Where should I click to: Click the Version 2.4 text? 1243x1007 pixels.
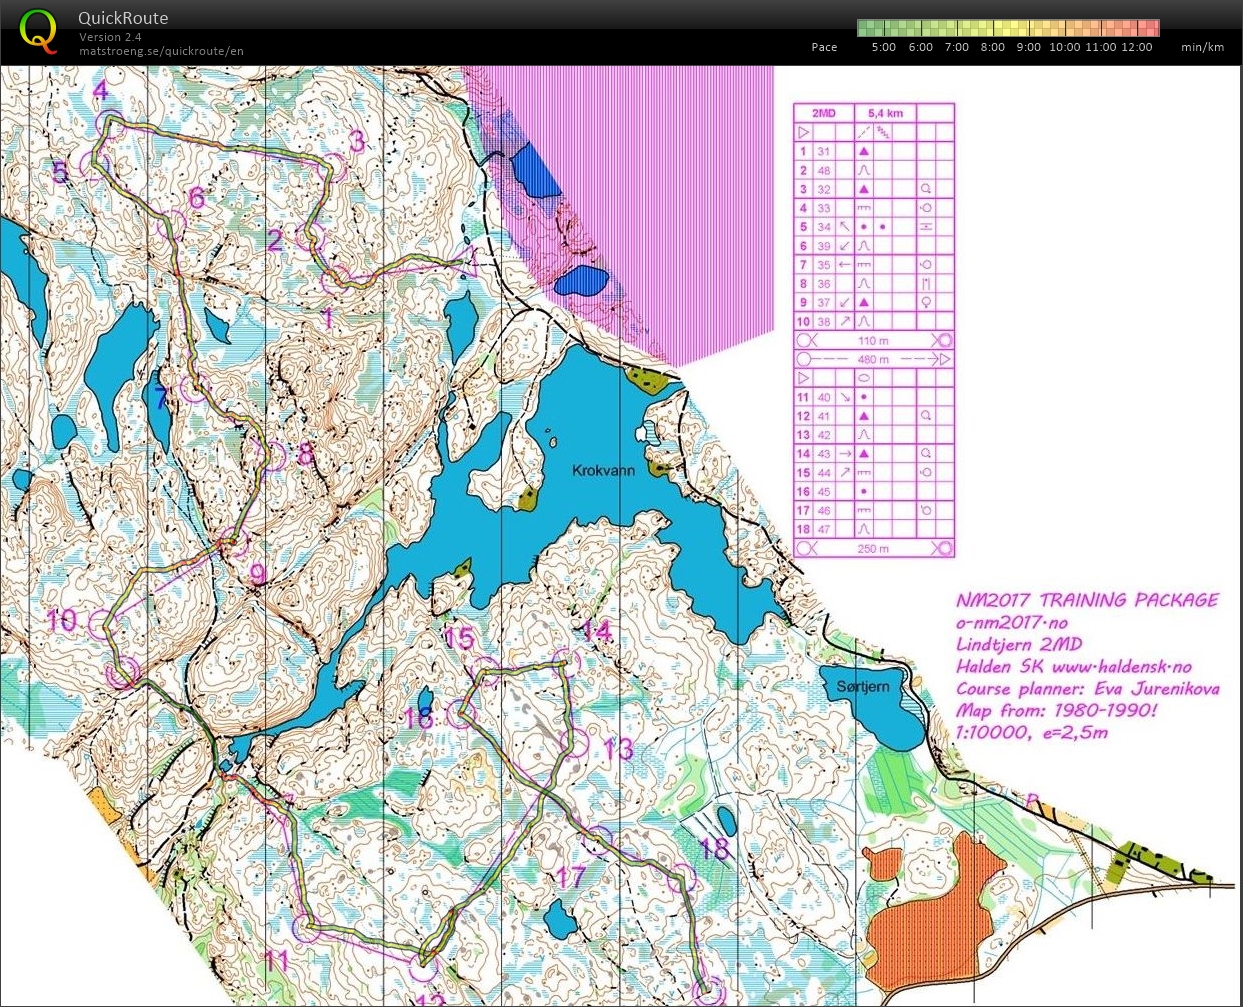109,37
